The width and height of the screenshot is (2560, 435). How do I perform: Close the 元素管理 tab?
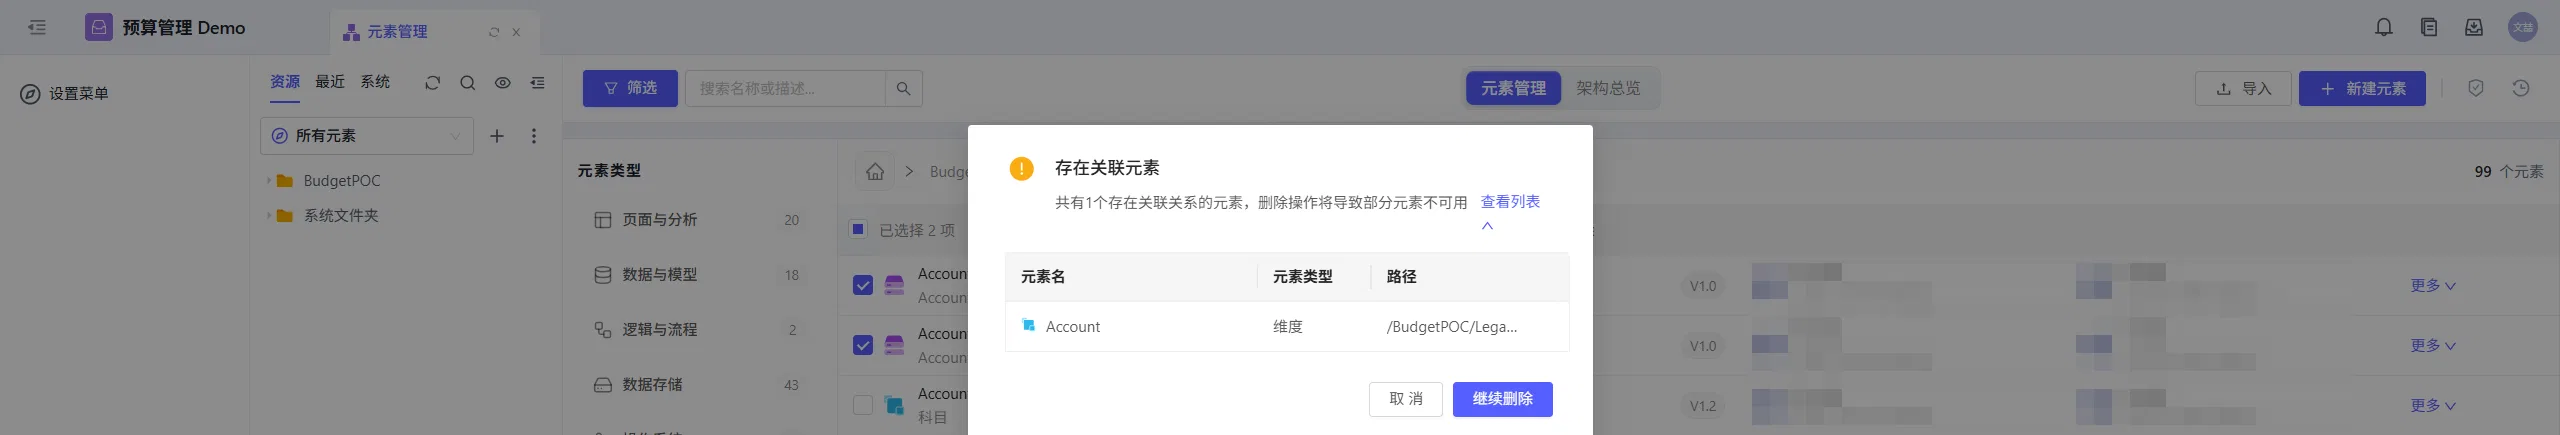(x=516, y=32)
